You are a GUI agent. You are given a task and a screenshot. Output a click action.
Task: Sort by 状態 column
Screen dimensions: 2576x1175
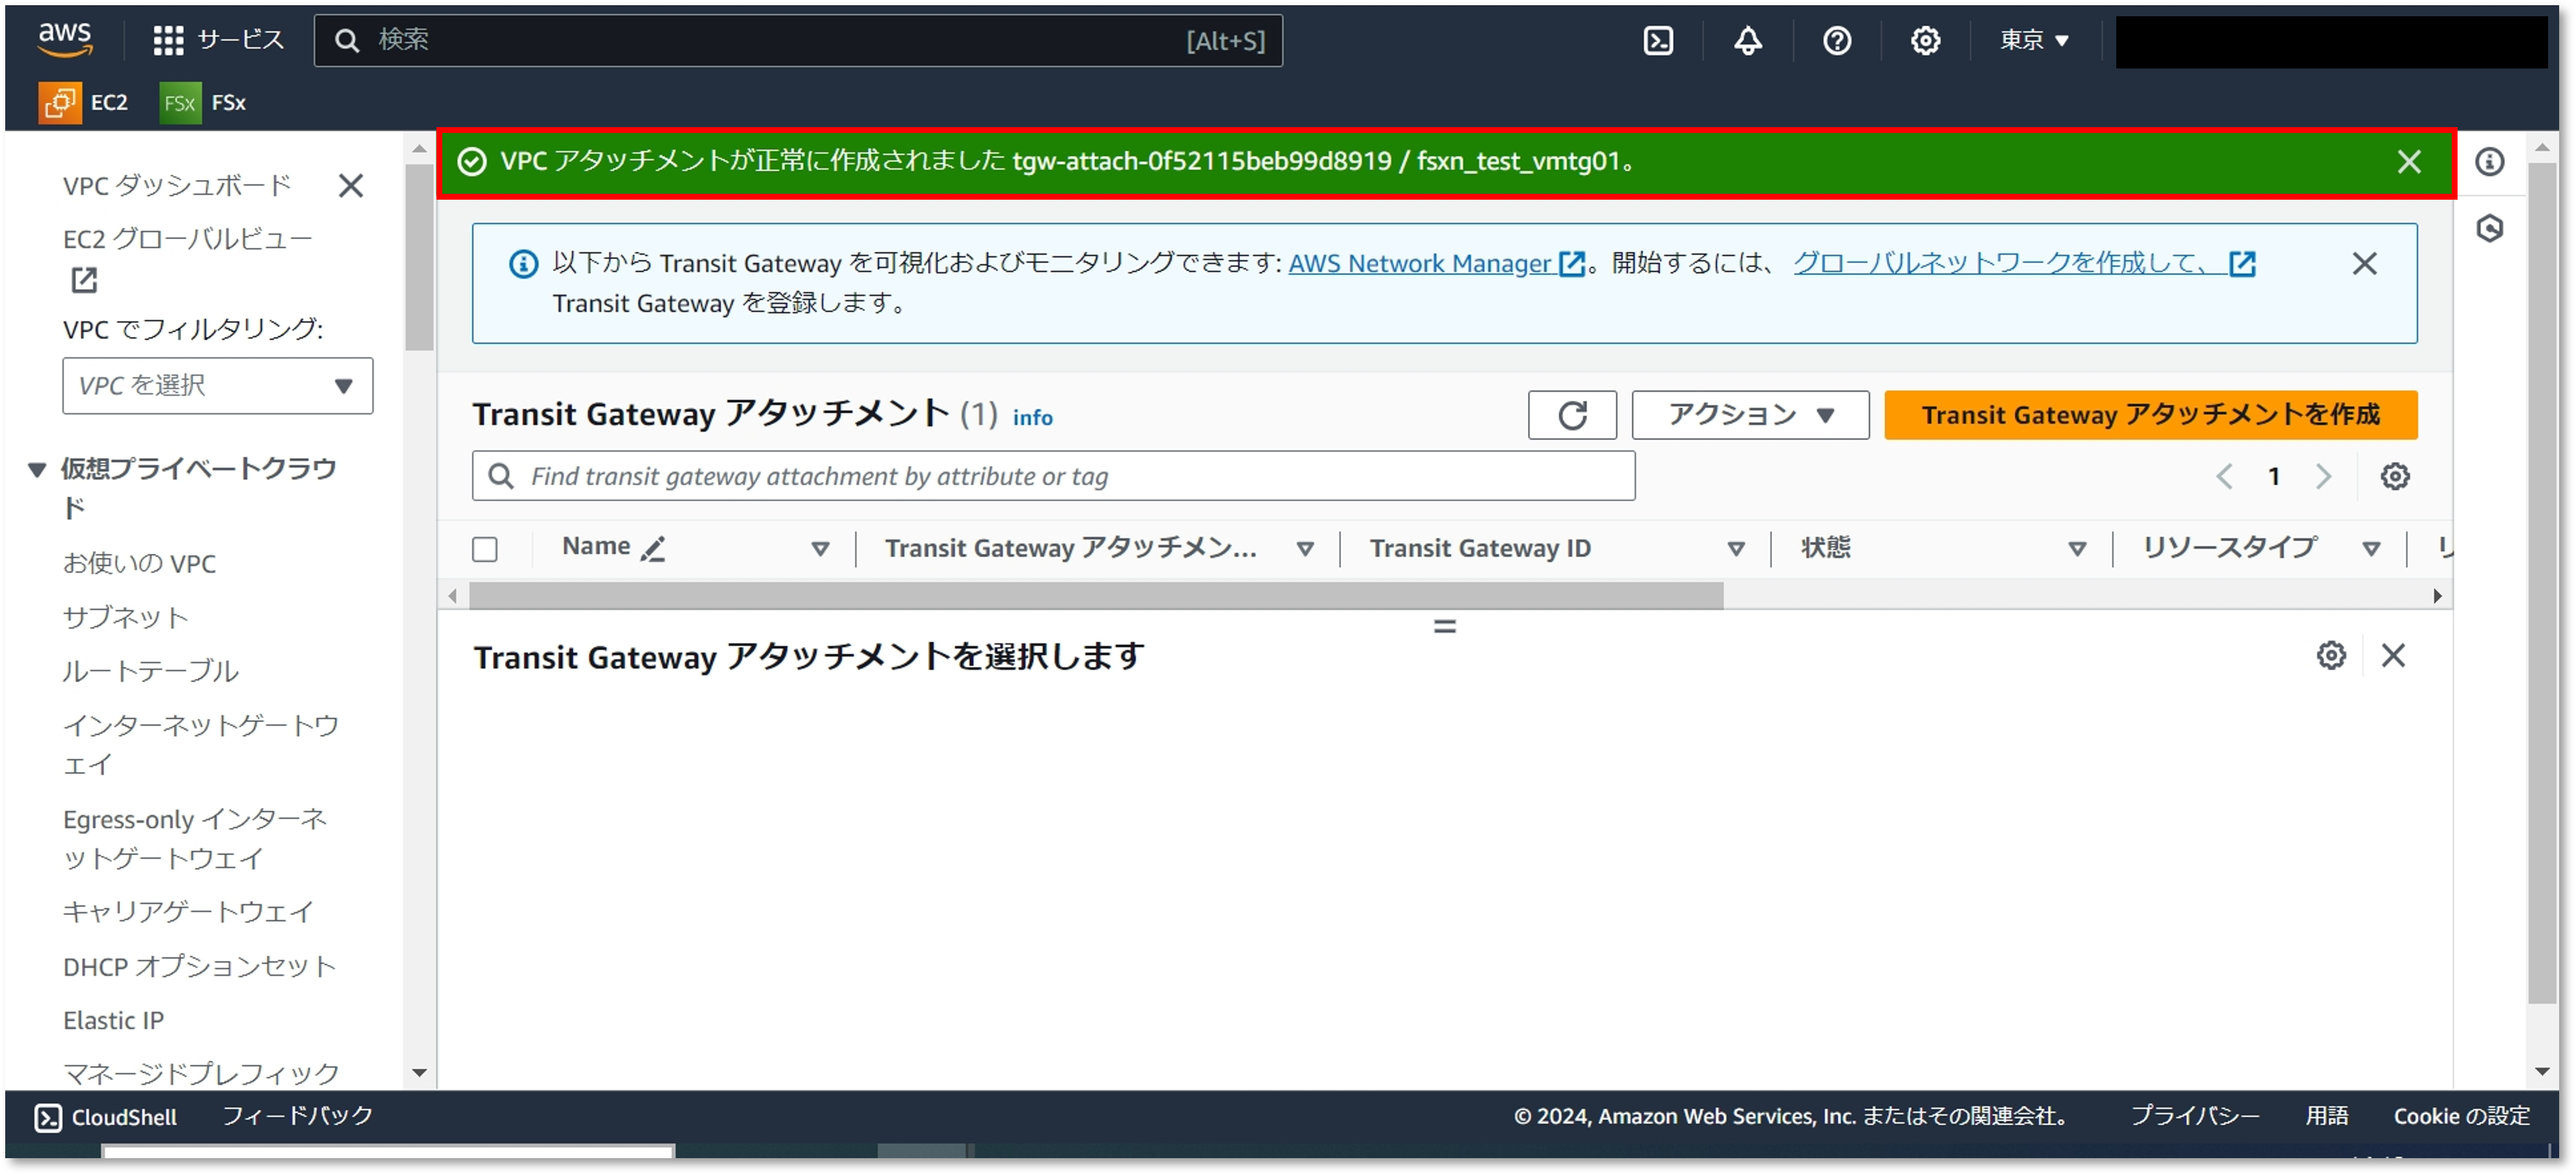click(2076, 548)
